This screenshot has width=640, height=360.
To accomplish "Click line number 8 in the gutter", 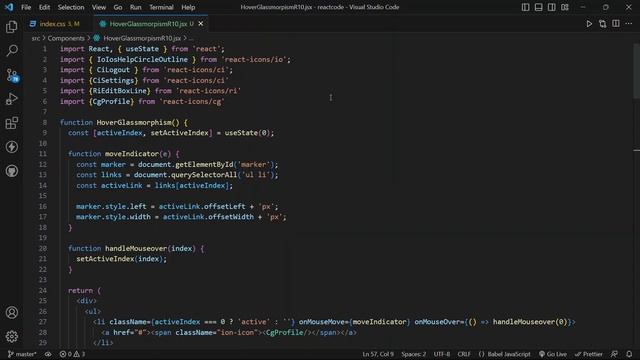I will pos(44,122).
